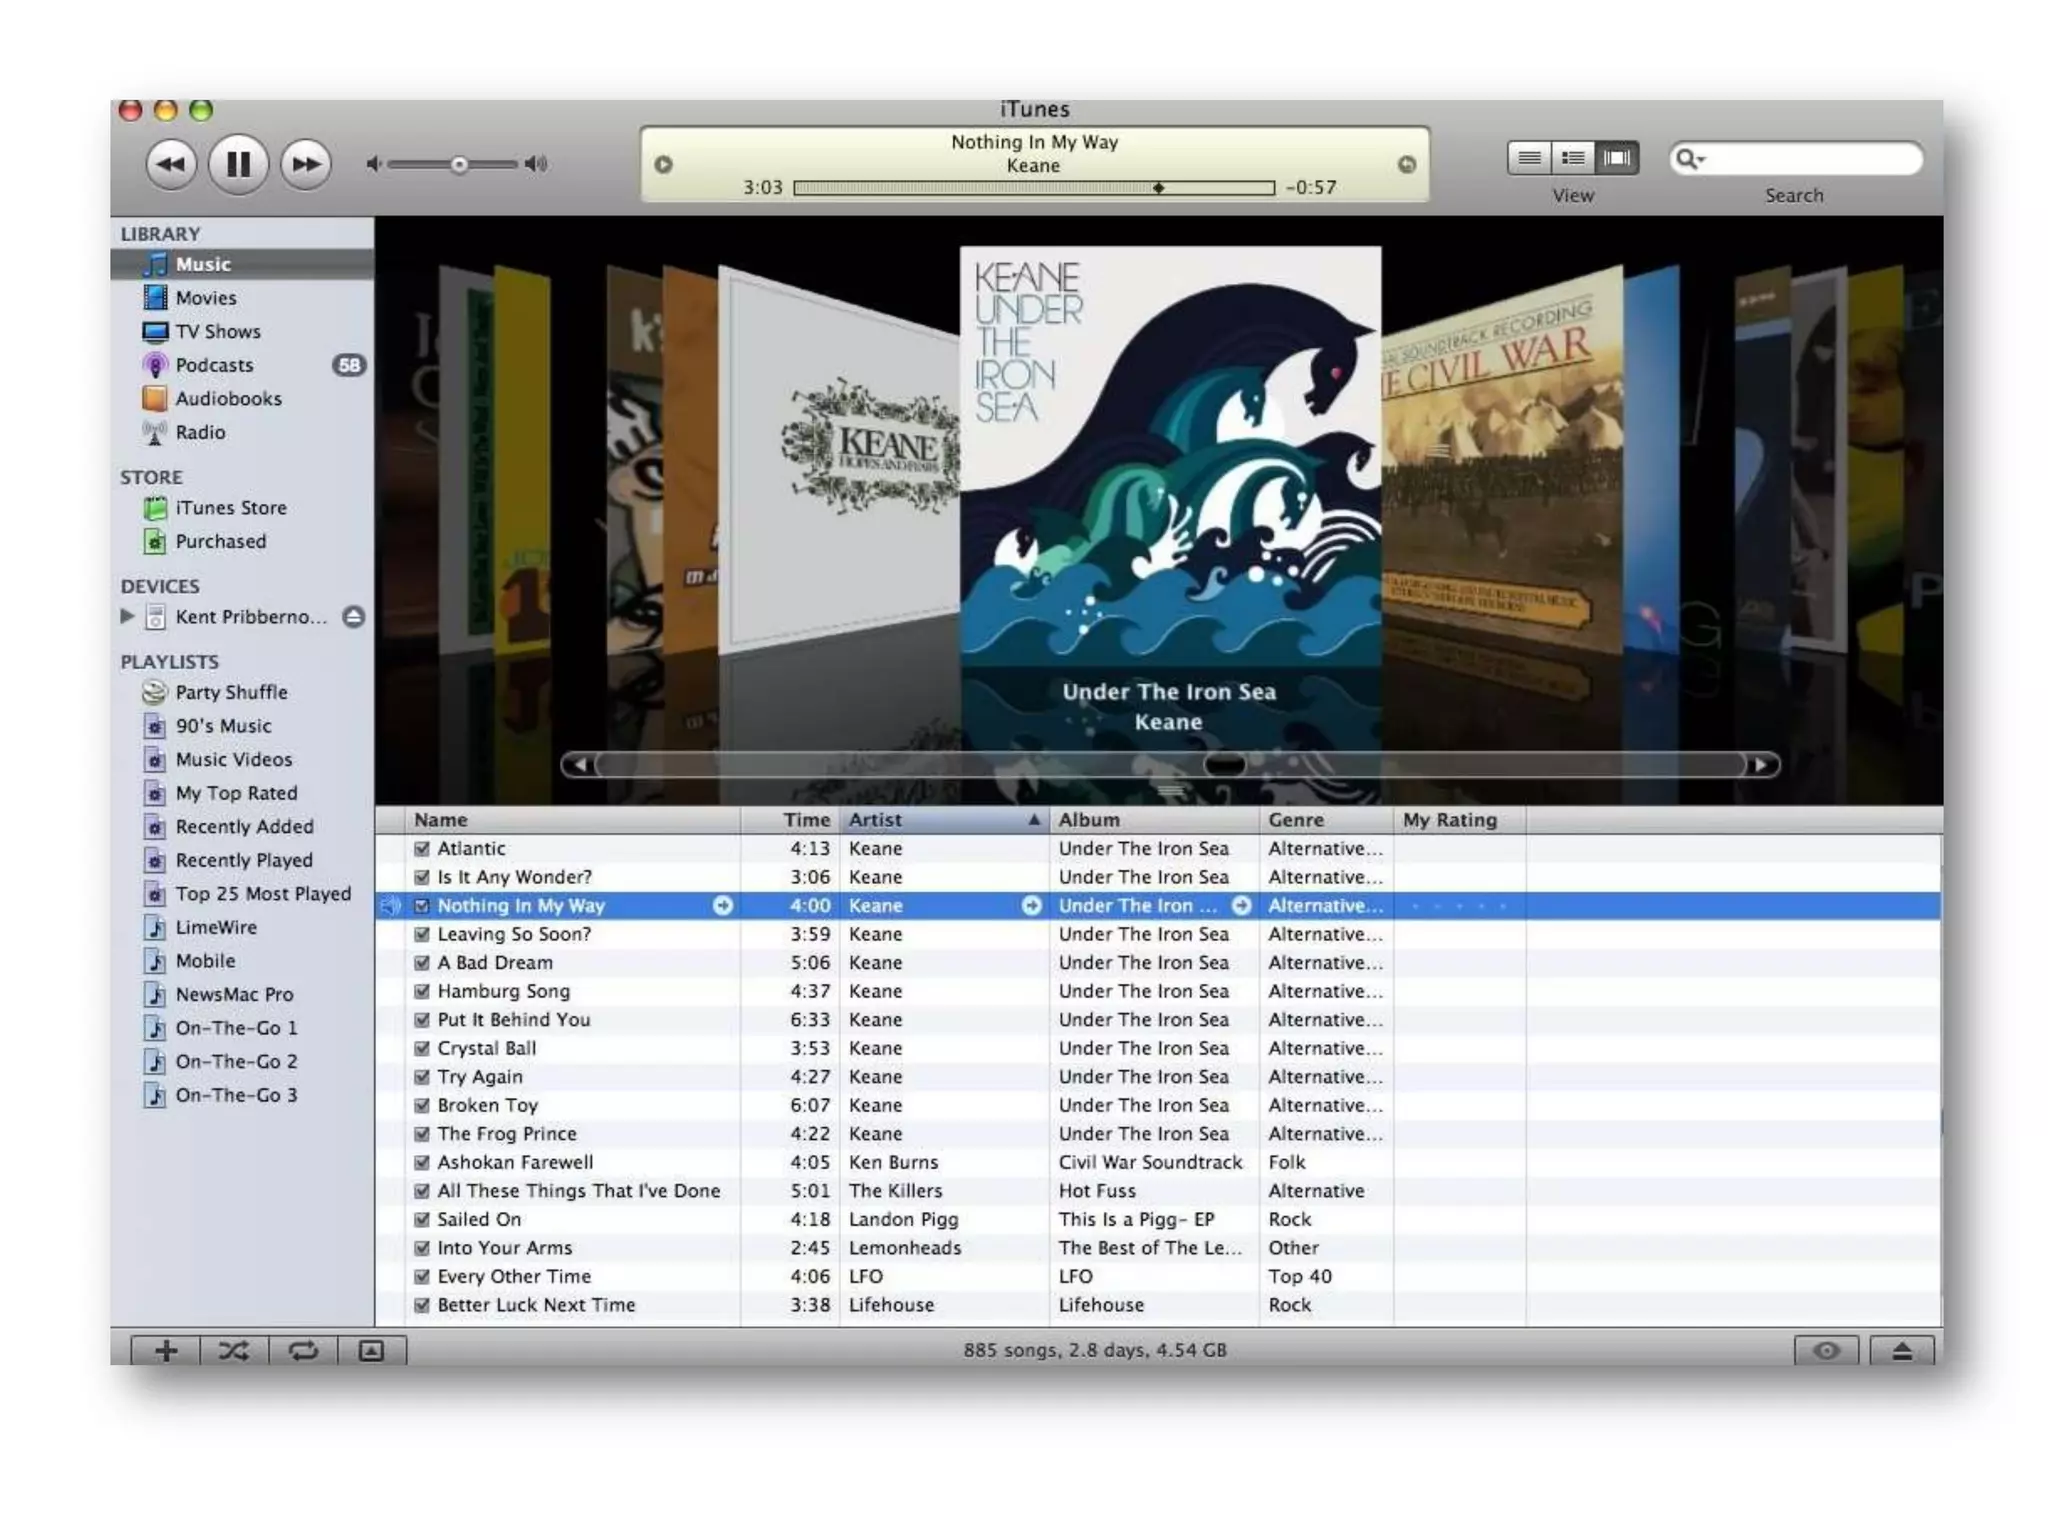Switch to Cover Flow view icon

point(1616,158)
